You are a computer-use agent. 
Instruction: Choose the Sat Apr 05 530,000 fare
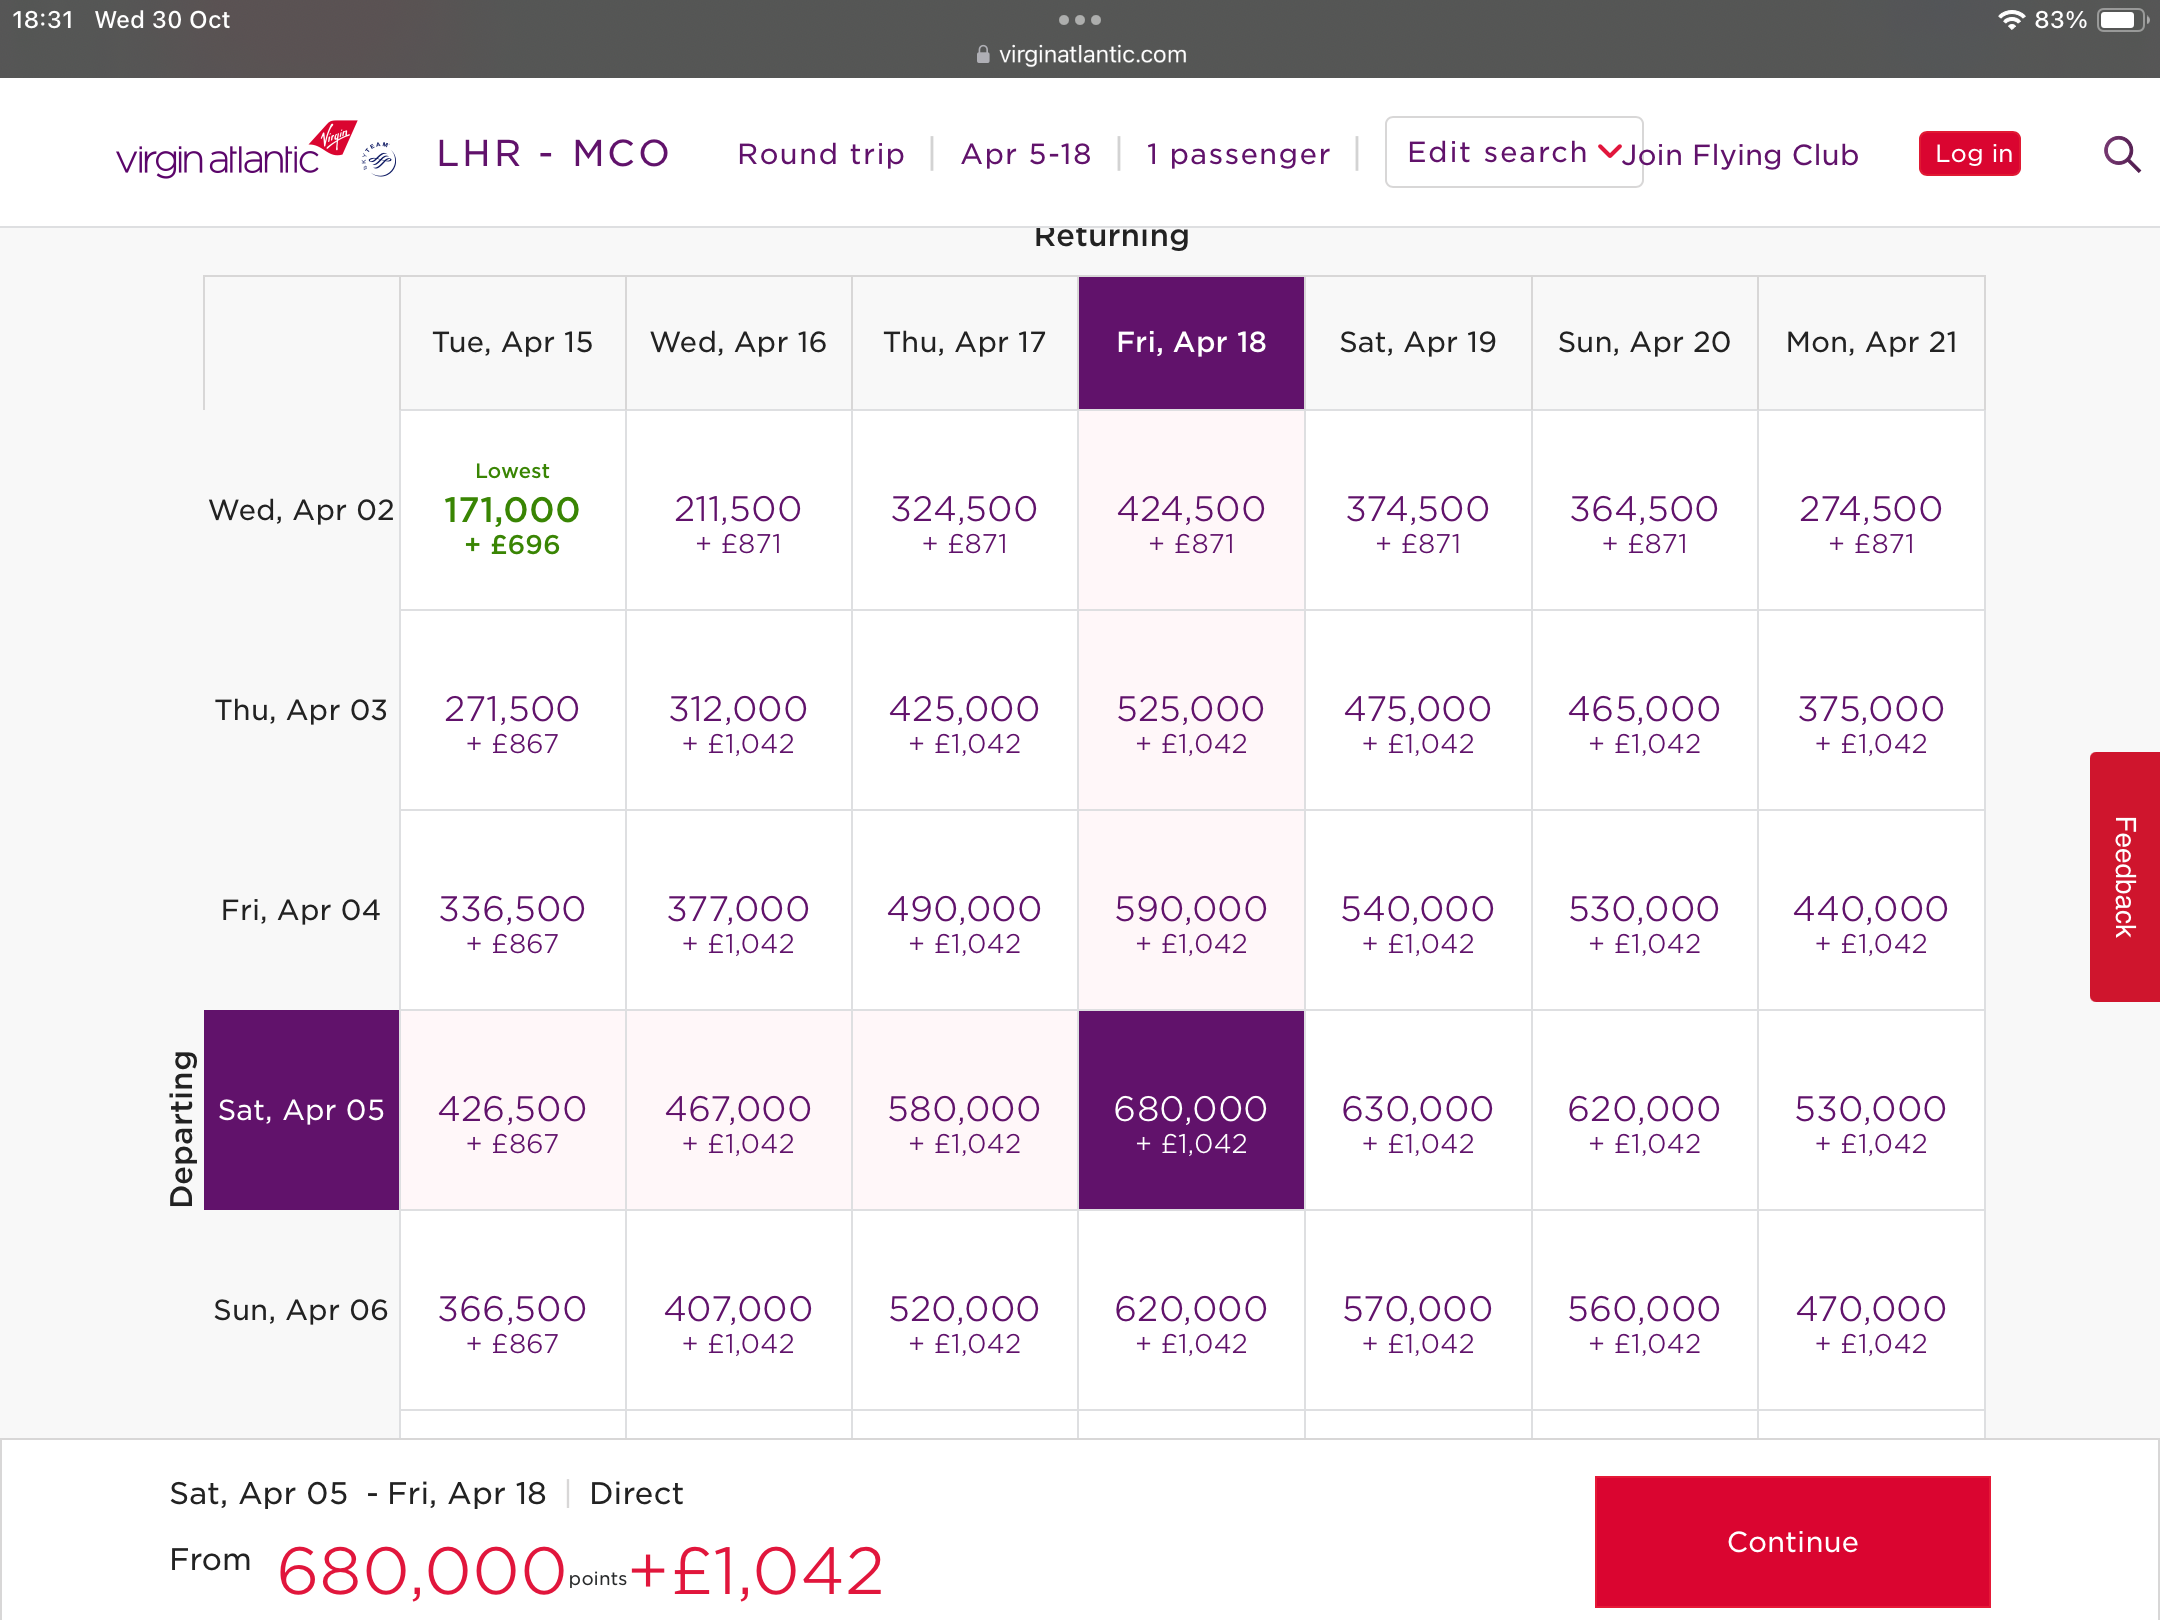(1871, 1110)
